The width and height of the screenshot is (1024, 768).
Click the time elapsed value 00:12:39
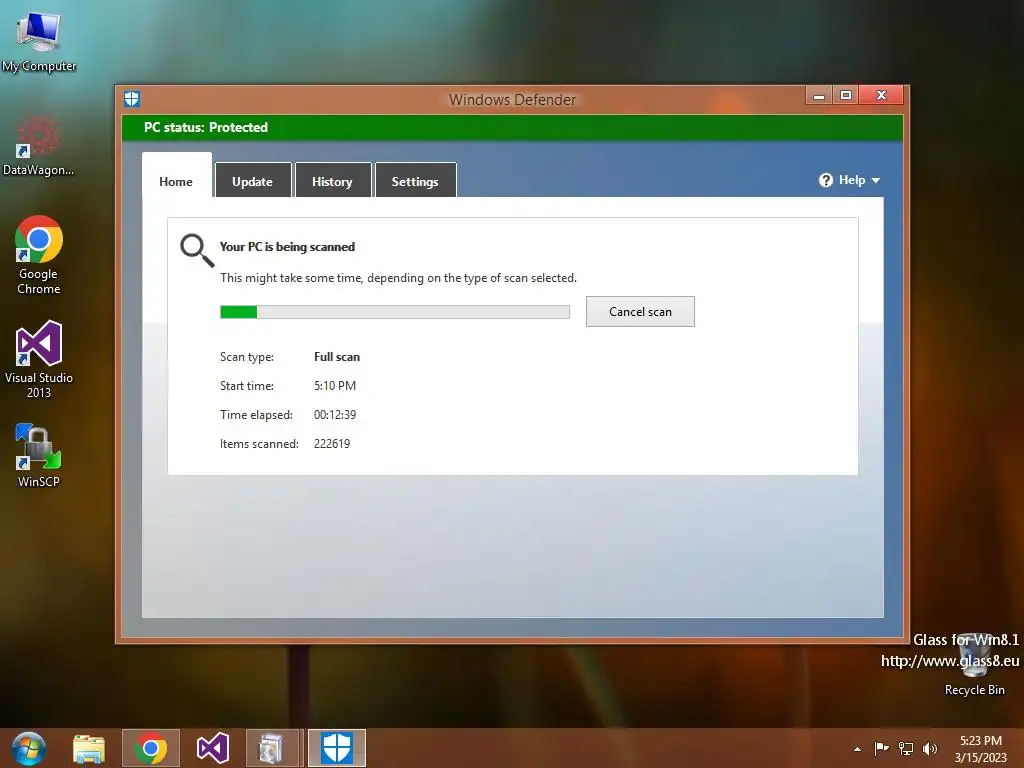pyautogui.click(x=335, y=415)
